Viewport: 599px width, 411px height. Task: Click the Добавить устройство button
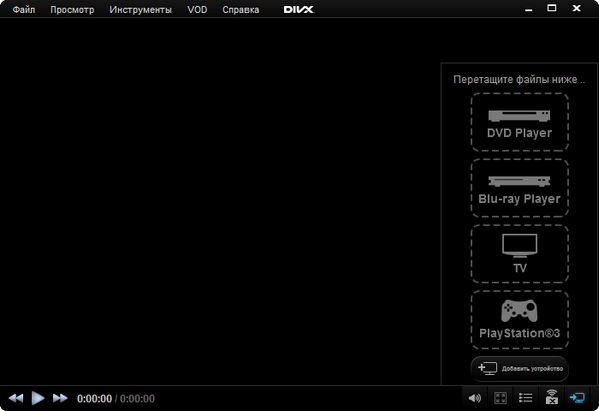coord(520,369)
